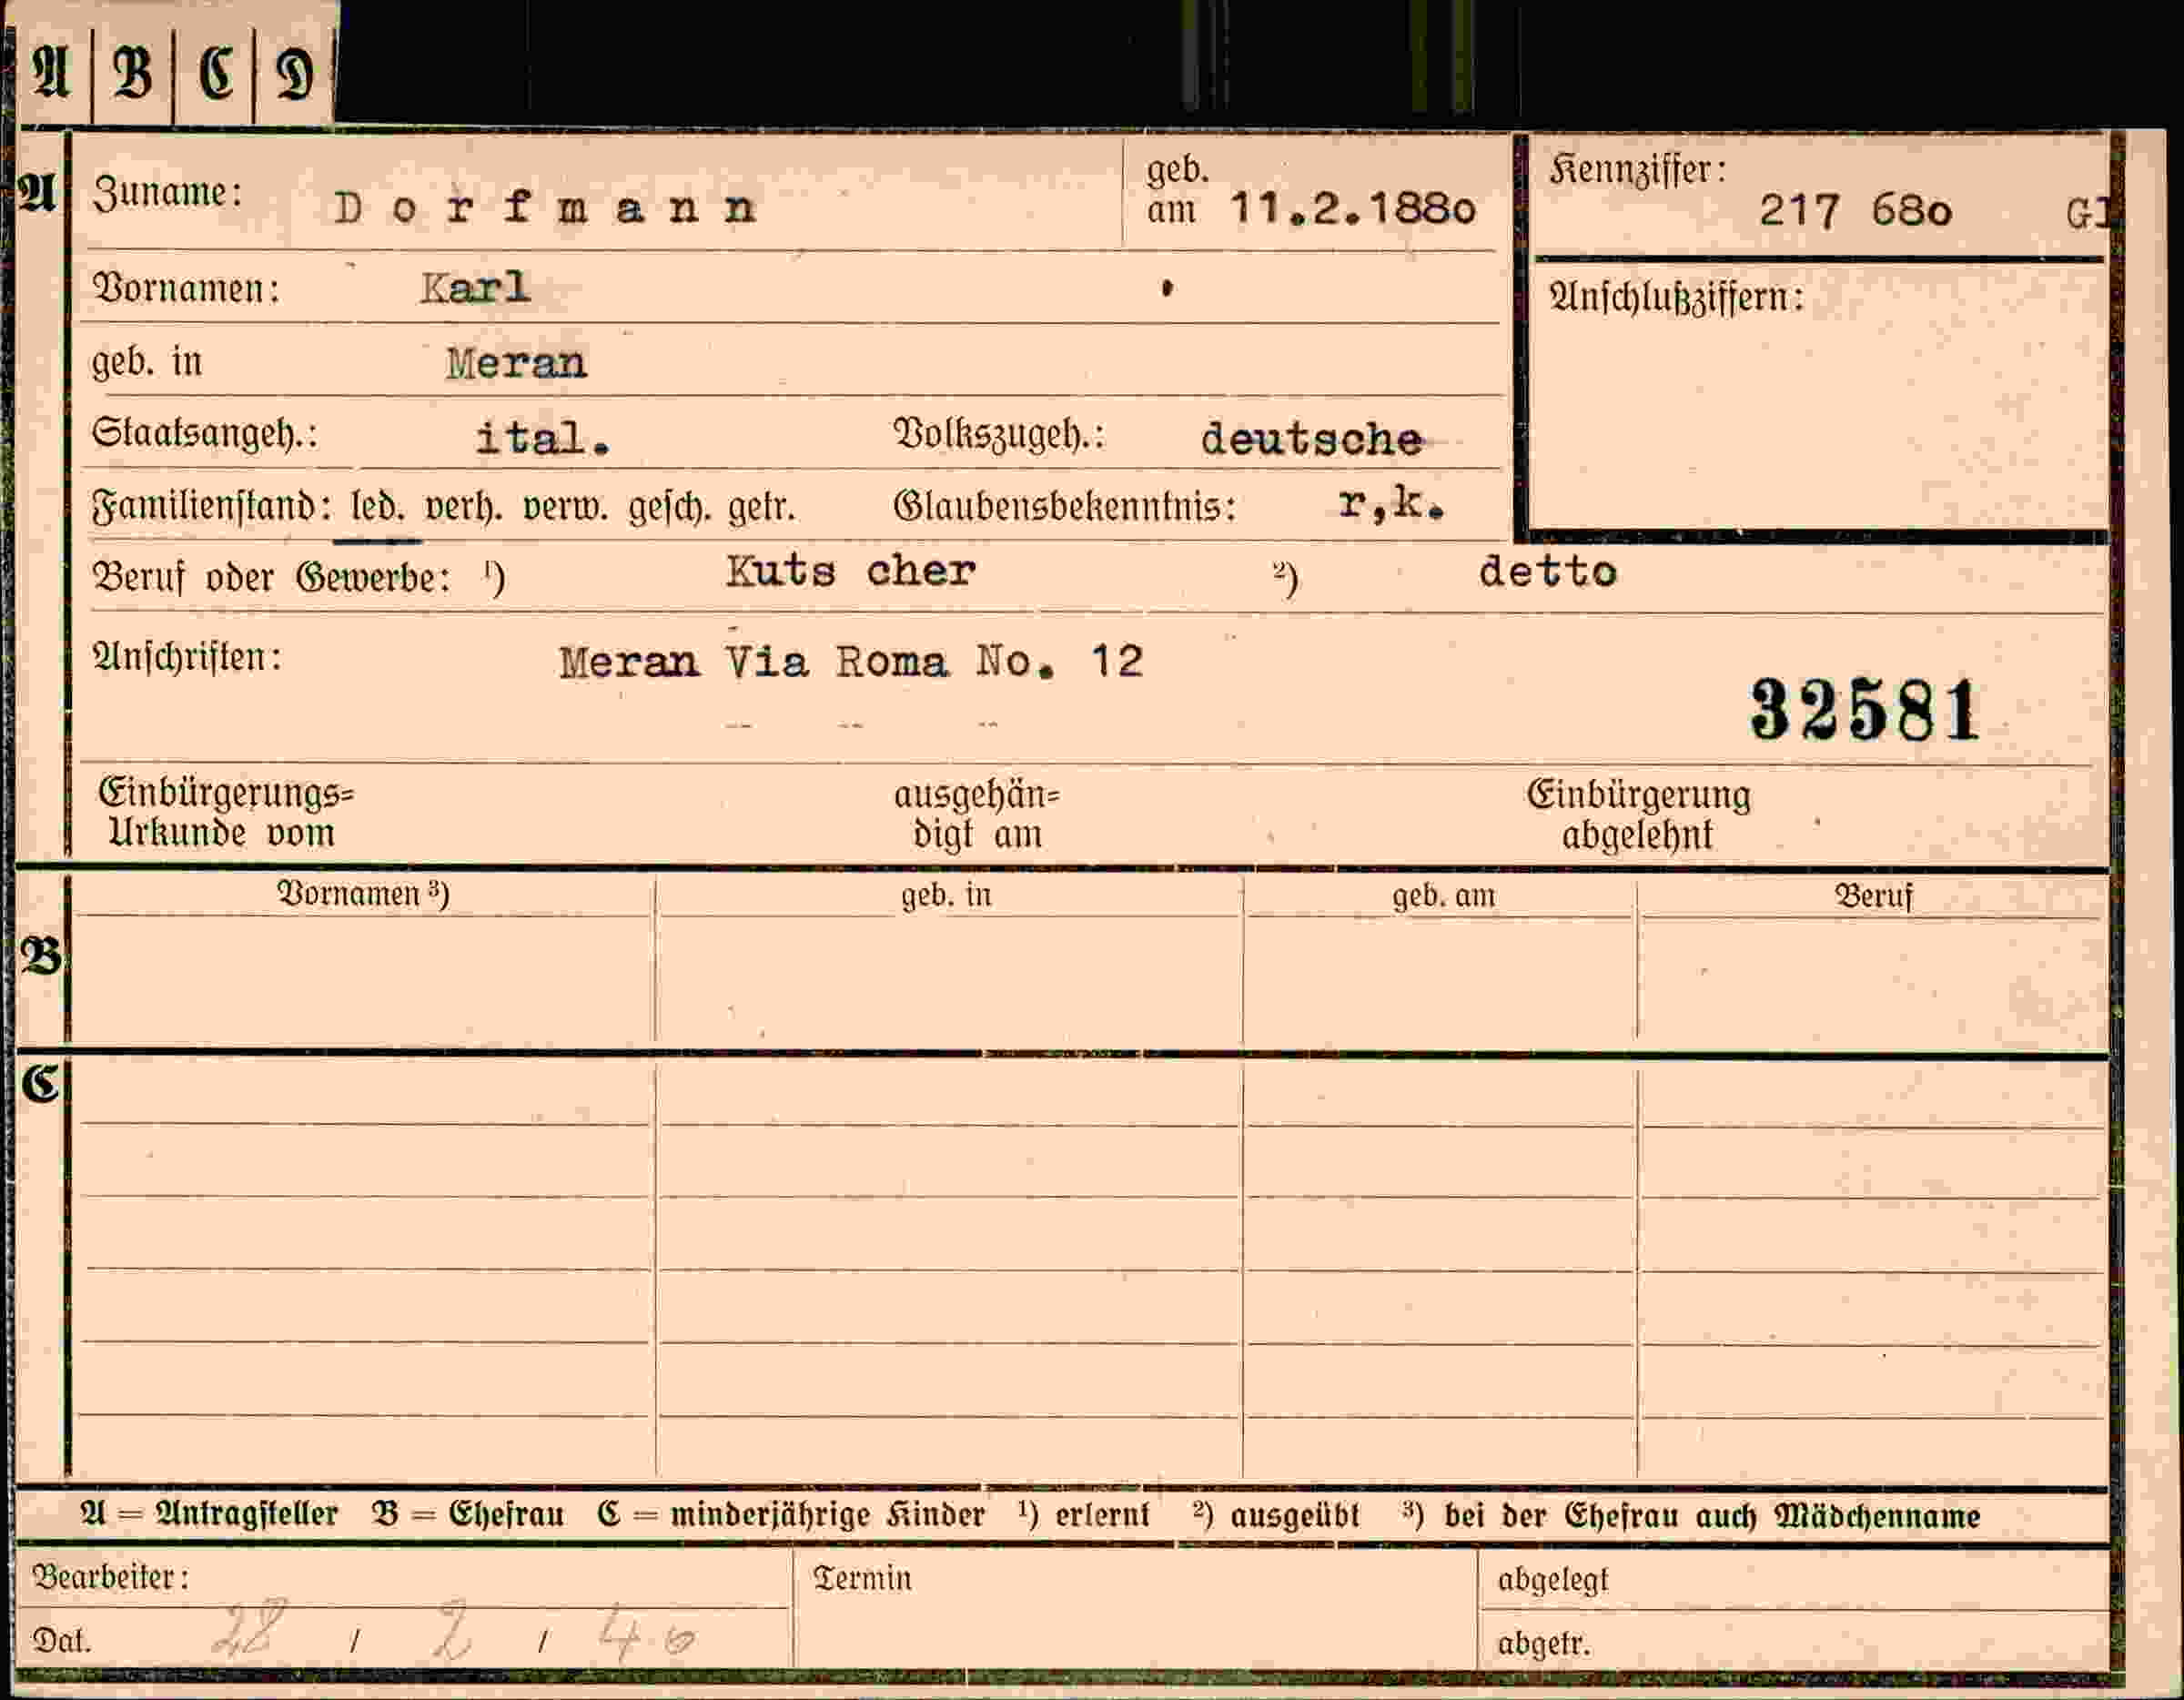2184x1700 pixels.
Task: Click the 'Termin' label
Action: (862, 1578)
